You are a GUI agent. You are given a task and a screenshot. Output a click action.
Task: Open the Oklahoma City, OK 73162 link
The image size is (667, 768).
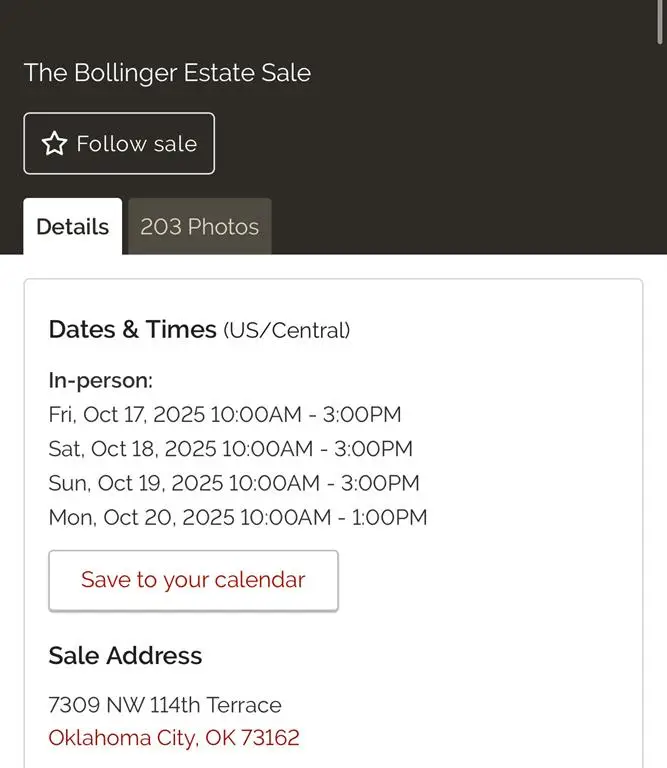click(173, 739)
